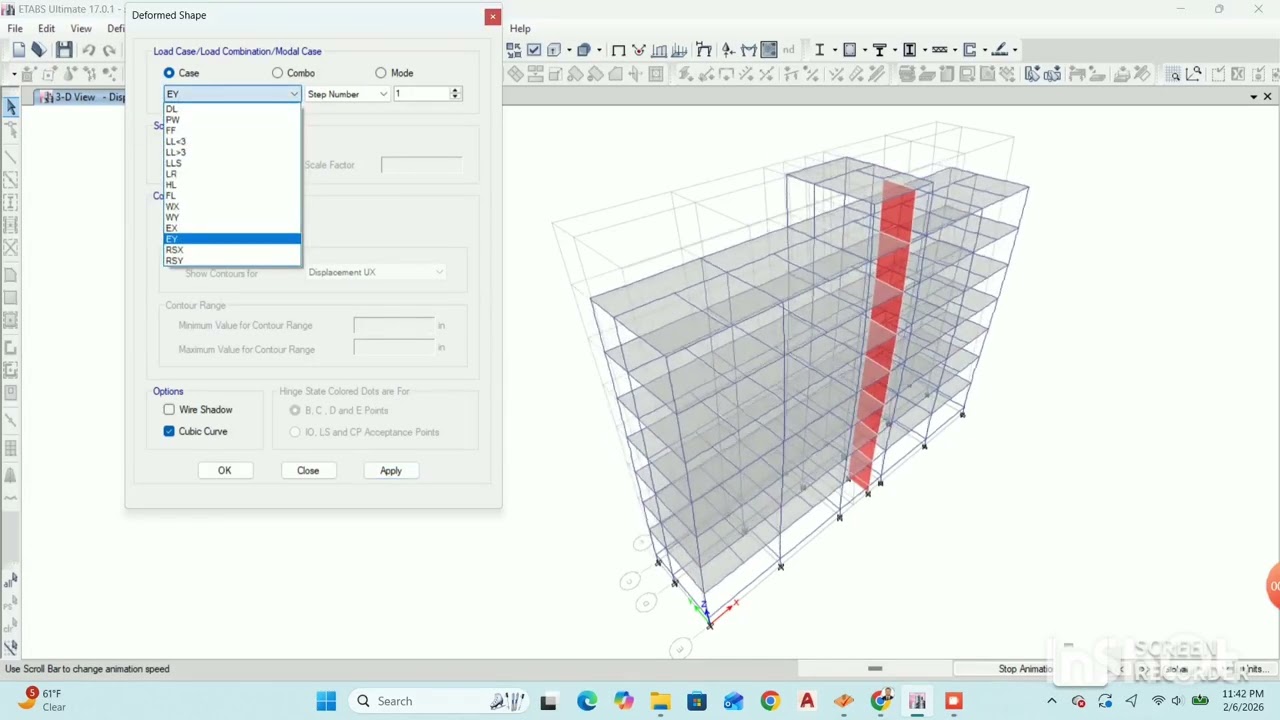The image size is (1280, 720).
Task: Click the 'nd' named display toolbar icon
Action: point(789,50)
